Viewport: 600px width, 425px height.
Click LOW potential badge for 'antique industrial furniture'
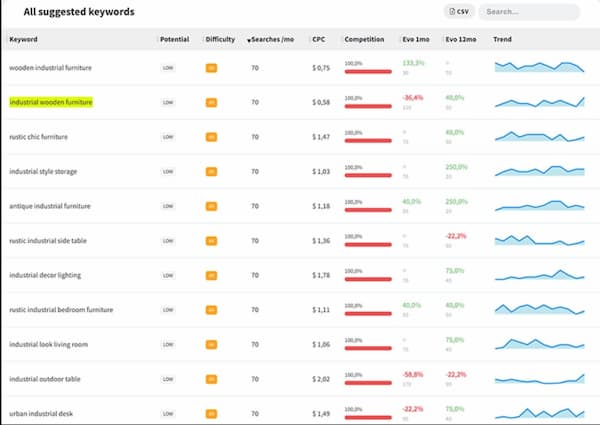tap(168, 206)
